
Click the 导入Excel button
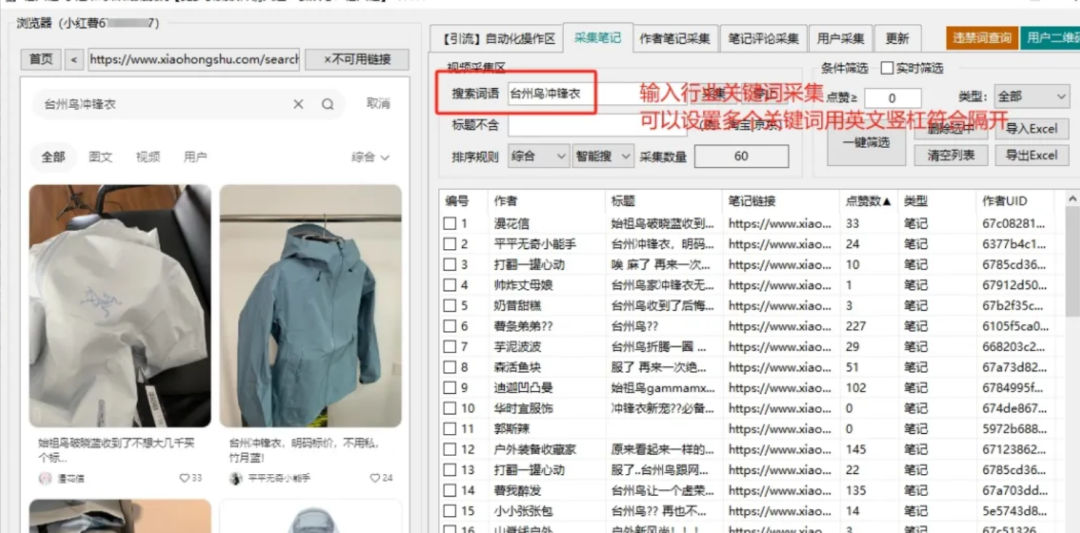1031,129
